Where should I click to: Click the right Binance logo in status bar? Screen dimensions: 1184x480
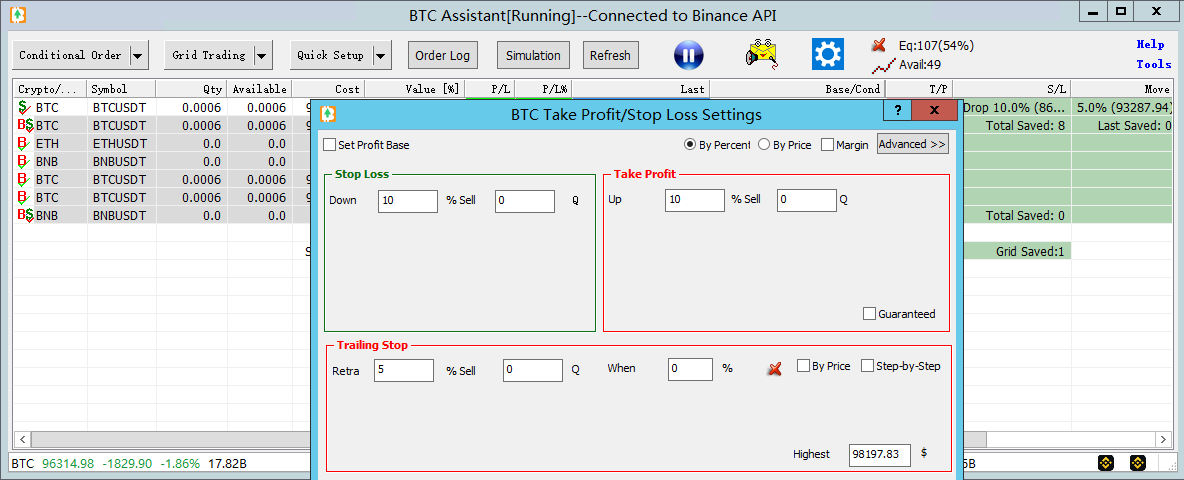tap(1138, 462)
